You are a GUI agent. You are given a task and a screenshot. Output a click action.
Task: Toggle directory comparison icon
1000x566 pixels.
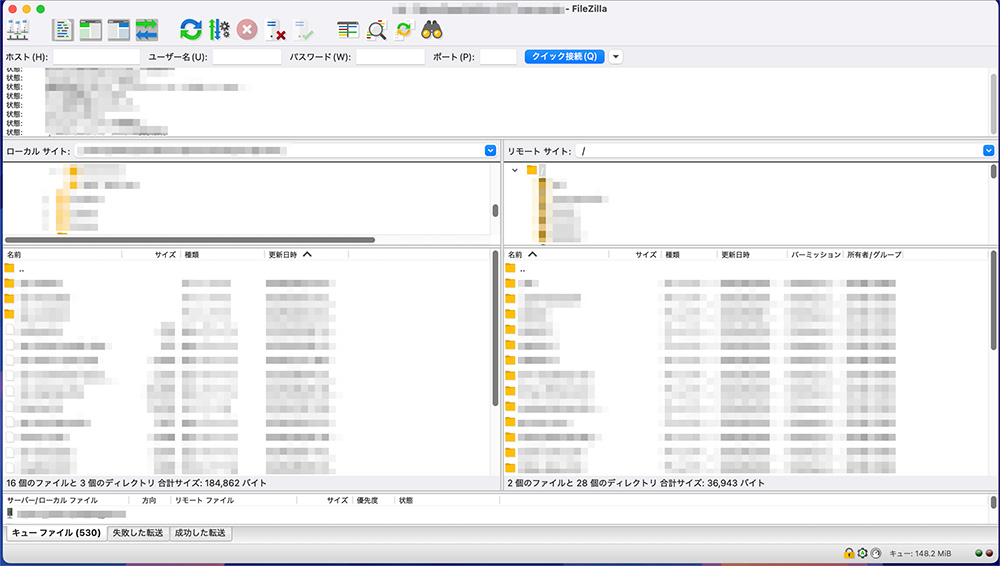[x=376, y=30]
